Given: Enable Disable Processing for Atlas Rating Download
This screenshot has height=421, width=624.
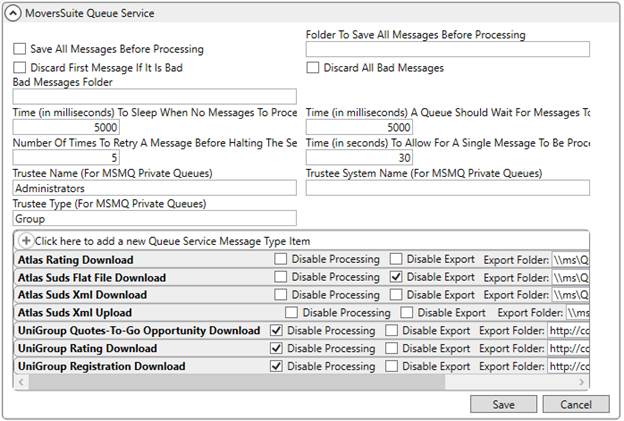Looking at the screenshot, I should [281, 260].
